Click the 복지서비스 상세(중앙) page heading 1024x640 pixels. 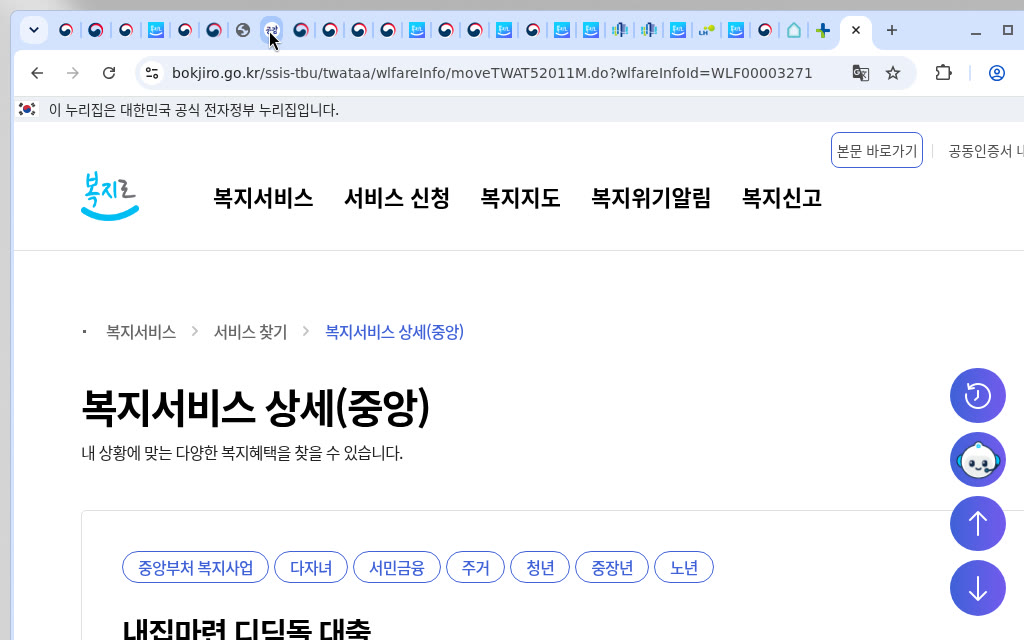(x=255, y=408)
